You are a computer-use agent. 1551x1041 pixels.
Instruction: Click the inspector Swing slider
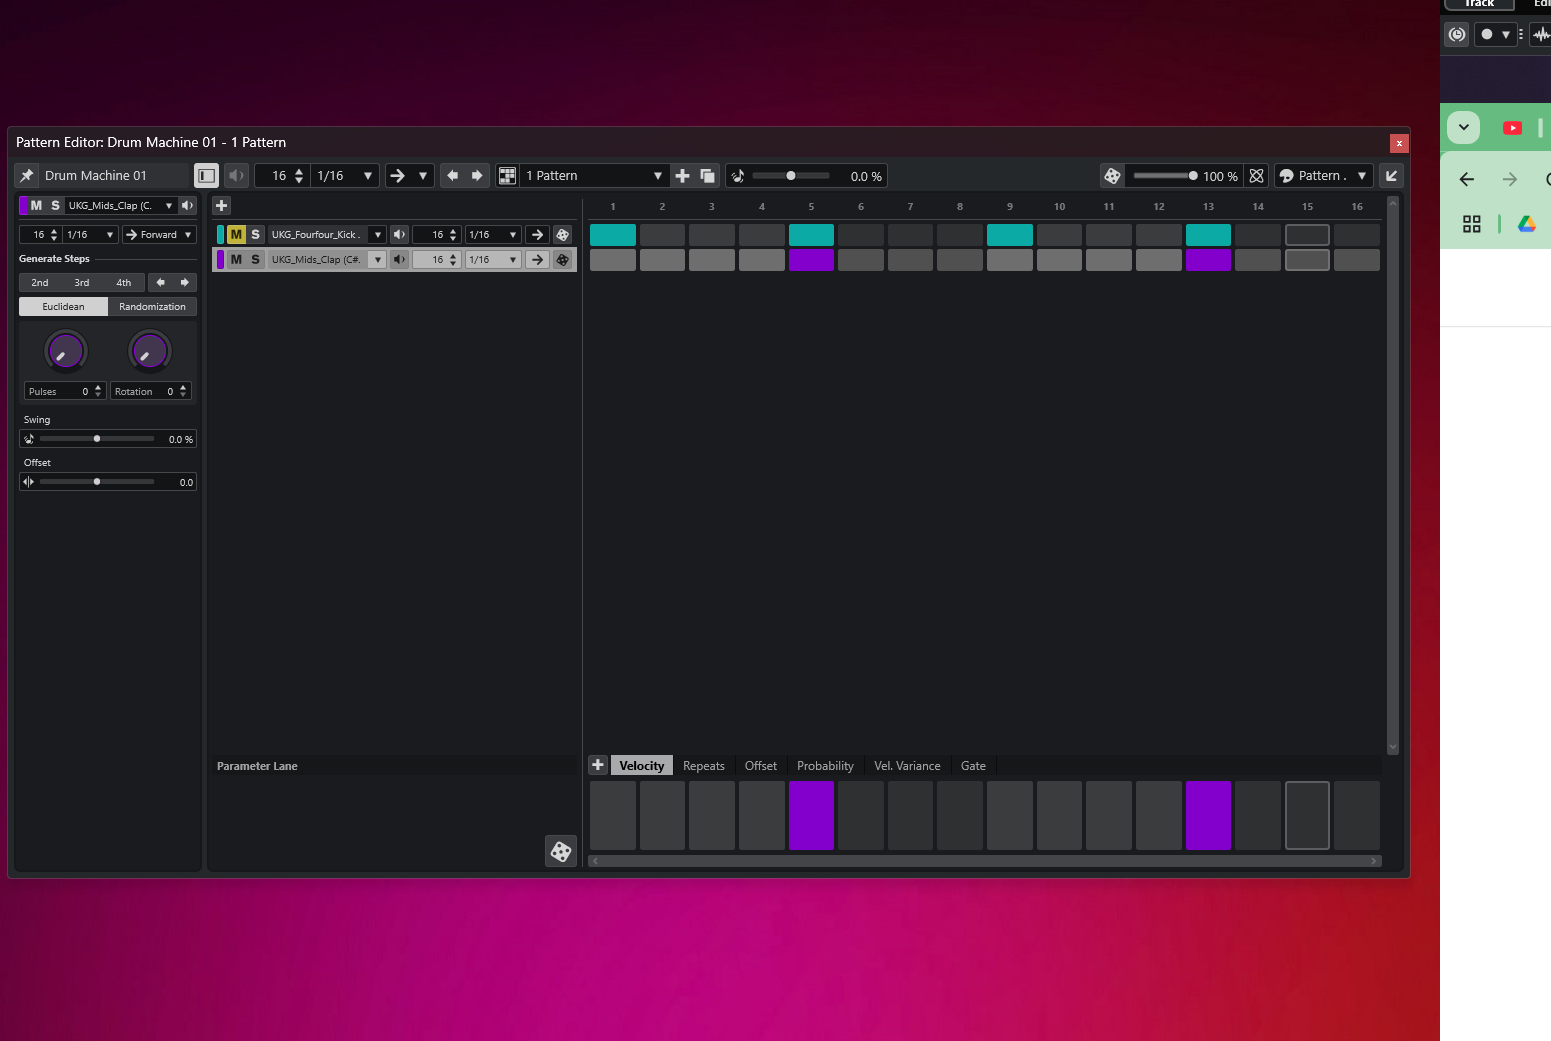point(97,439)
